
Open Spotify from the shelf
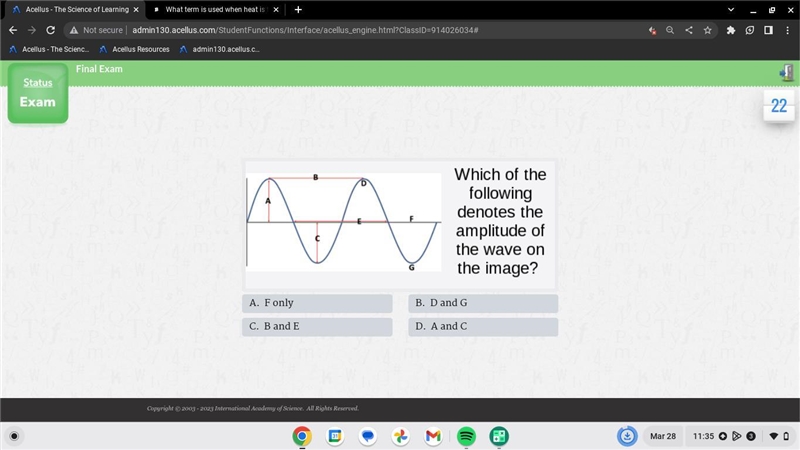click(466, 436)
